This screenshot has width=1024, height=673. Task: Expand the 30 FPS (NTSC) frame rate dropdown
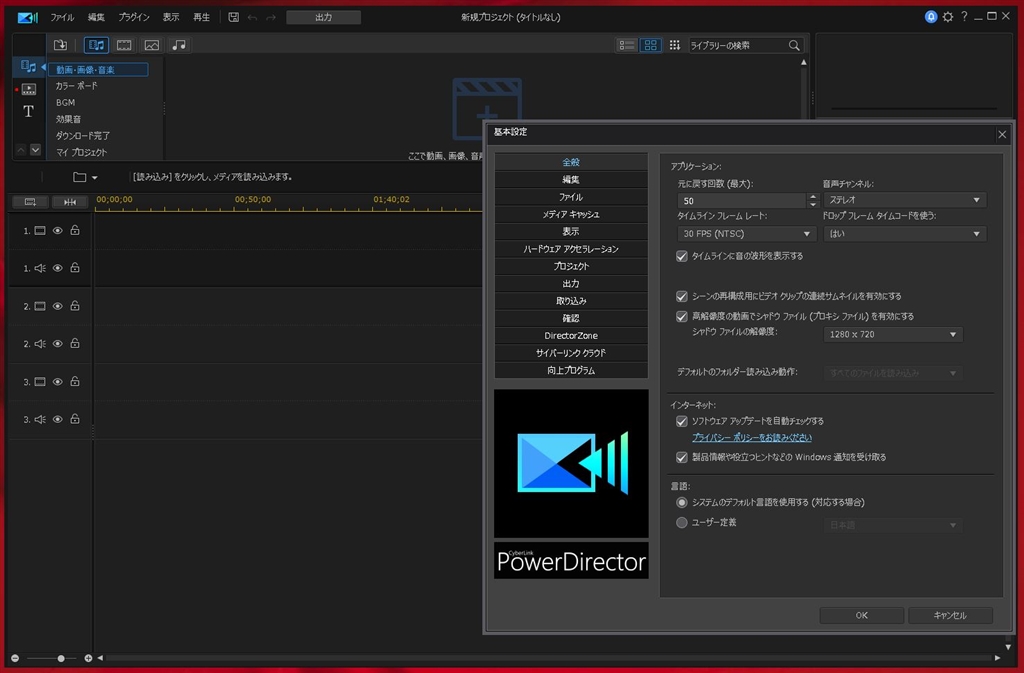click(746, 234)
